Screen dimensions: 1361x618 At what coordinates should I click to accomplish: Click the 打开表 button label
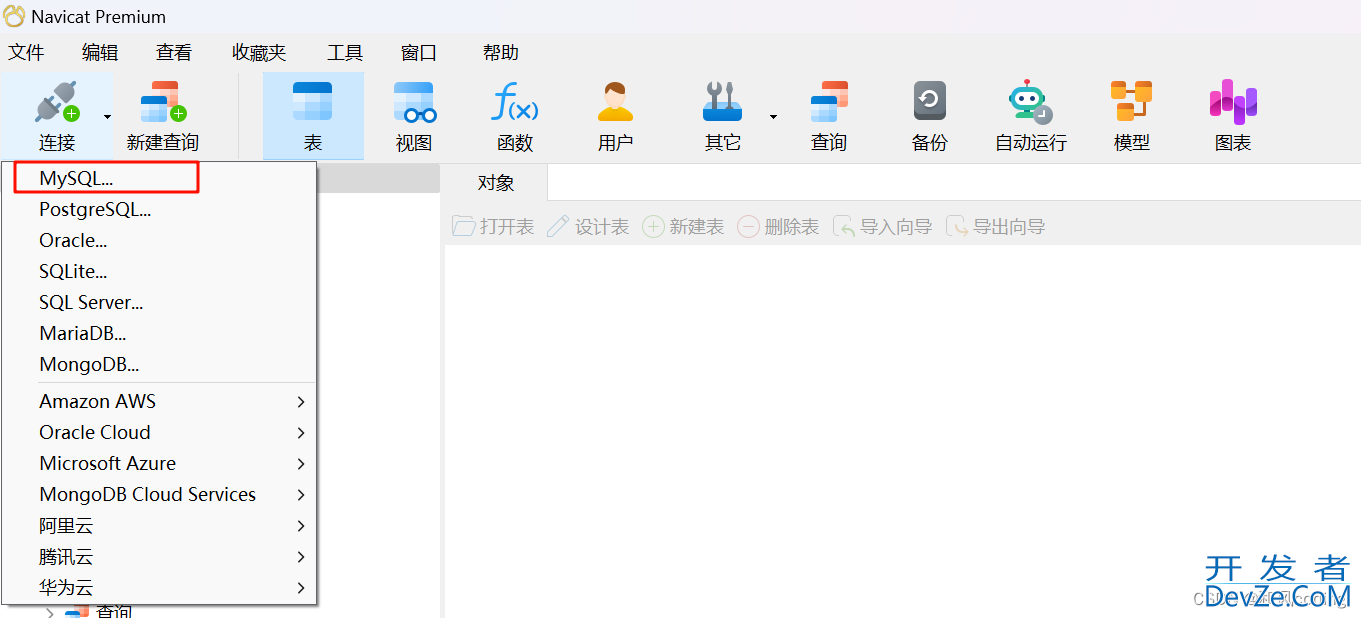click(x=507, y=227)
